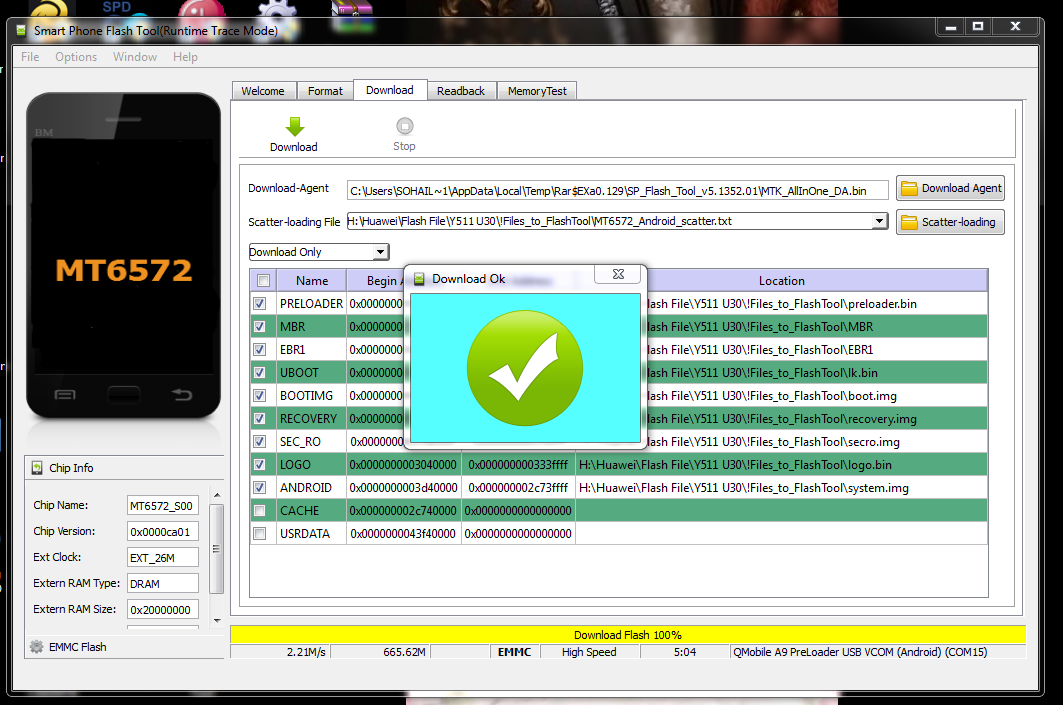Click the High Speed status entry
This screenshot has width=1063, height=705.
click(x=589, y=652)
